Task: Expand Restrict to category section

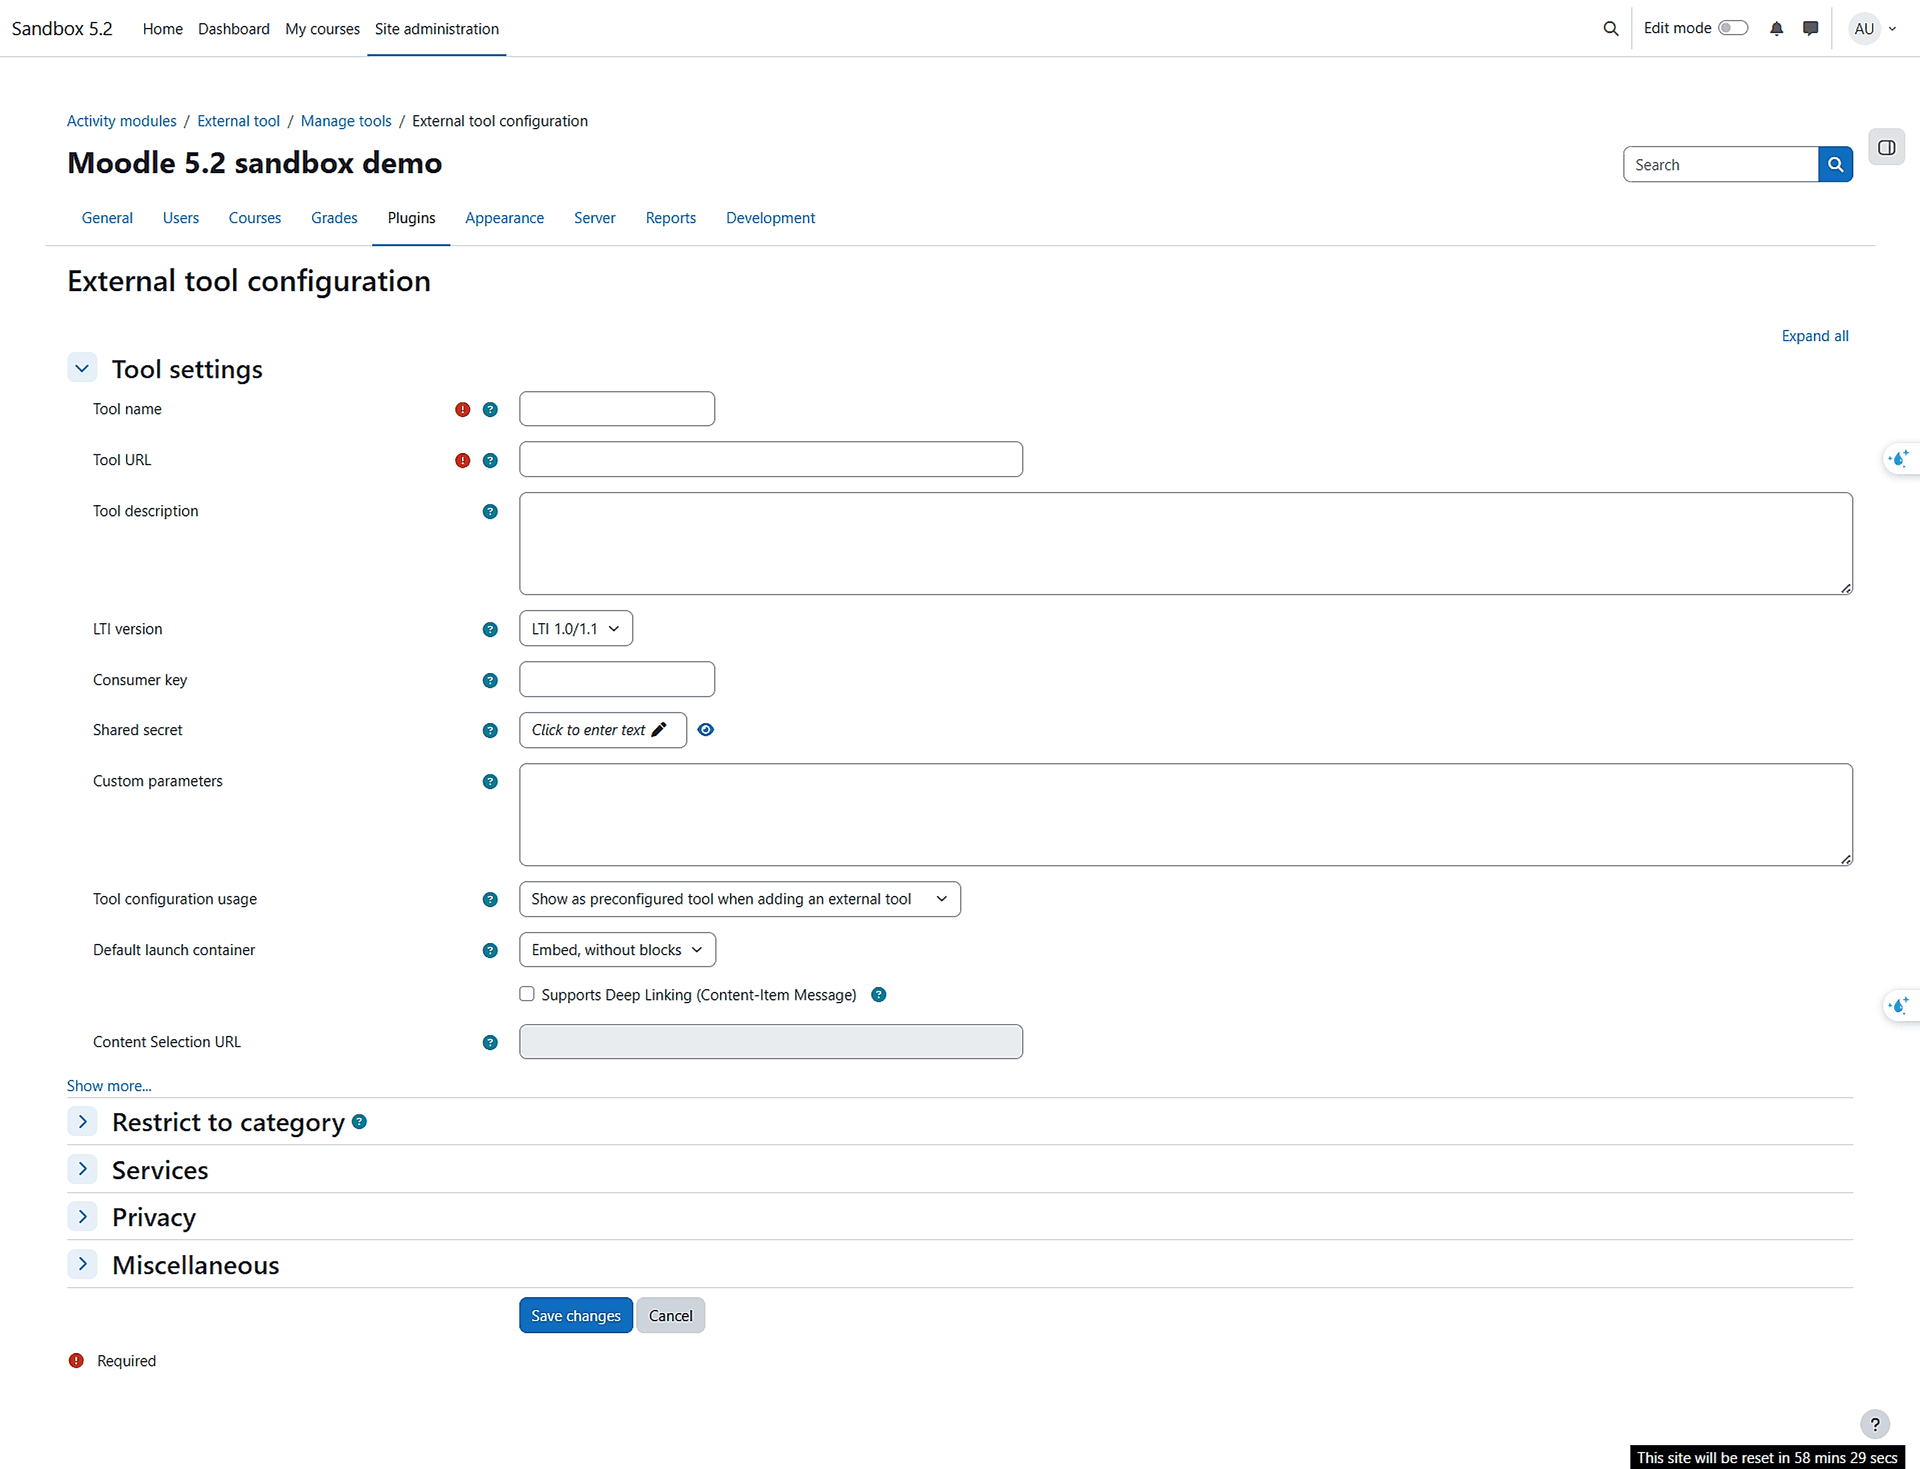Action: coord(82,1122)
